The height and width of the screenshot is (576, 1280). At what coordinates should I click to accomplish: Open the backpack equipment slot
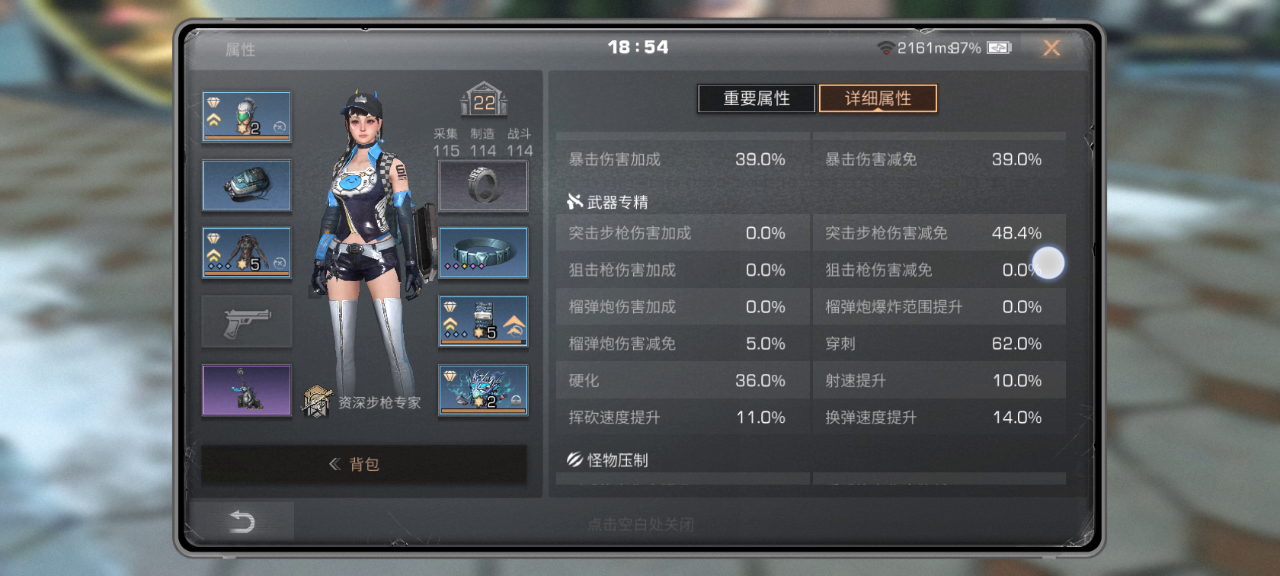pos(247,185)
